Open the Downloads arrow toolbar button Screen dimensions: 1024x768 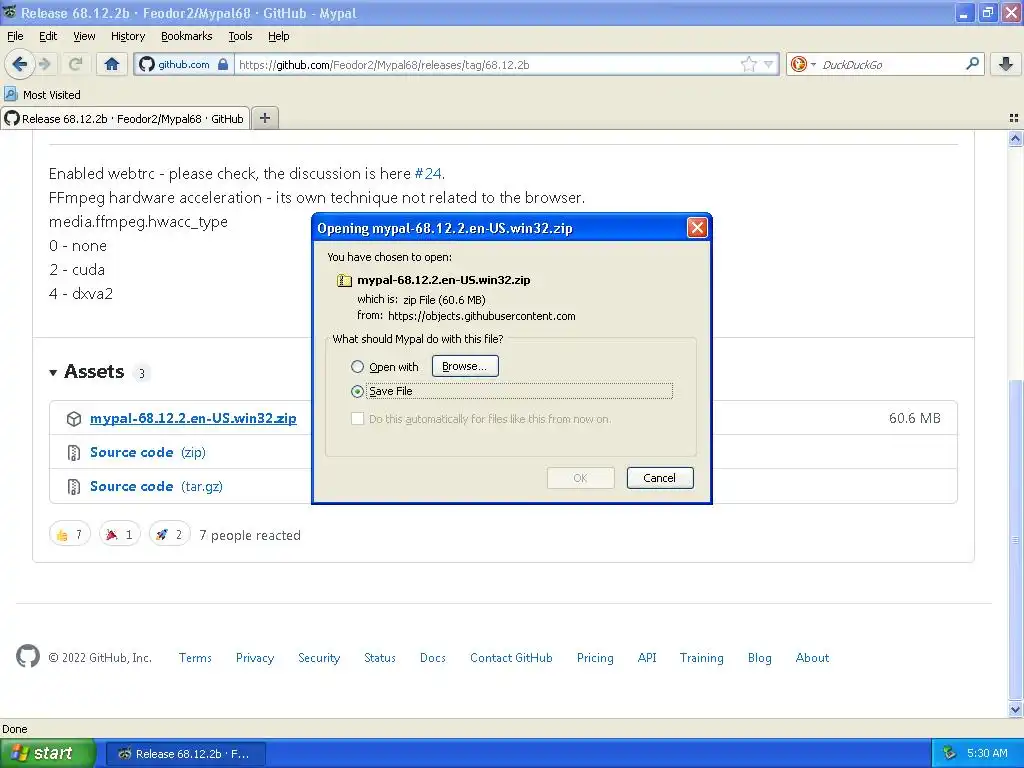(x=1006, y=64)
